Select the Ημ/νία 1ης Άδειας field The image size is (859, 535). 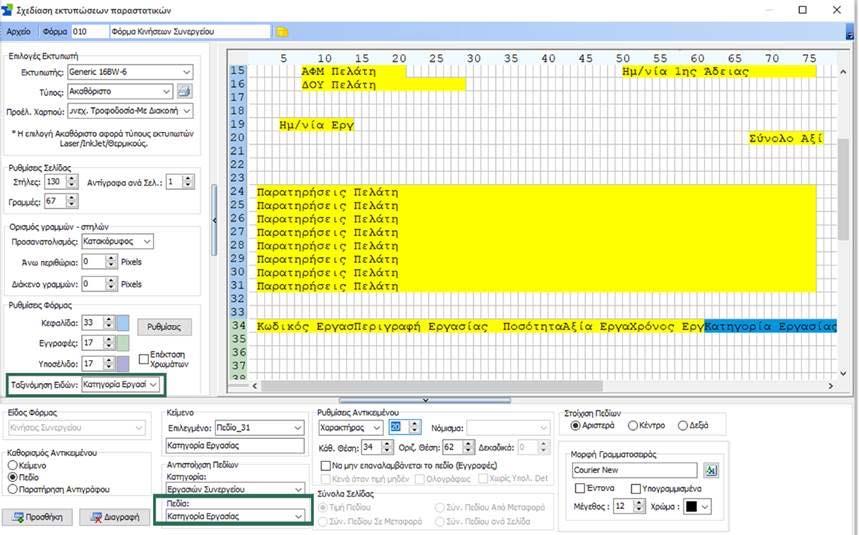[x=719, y=72]
